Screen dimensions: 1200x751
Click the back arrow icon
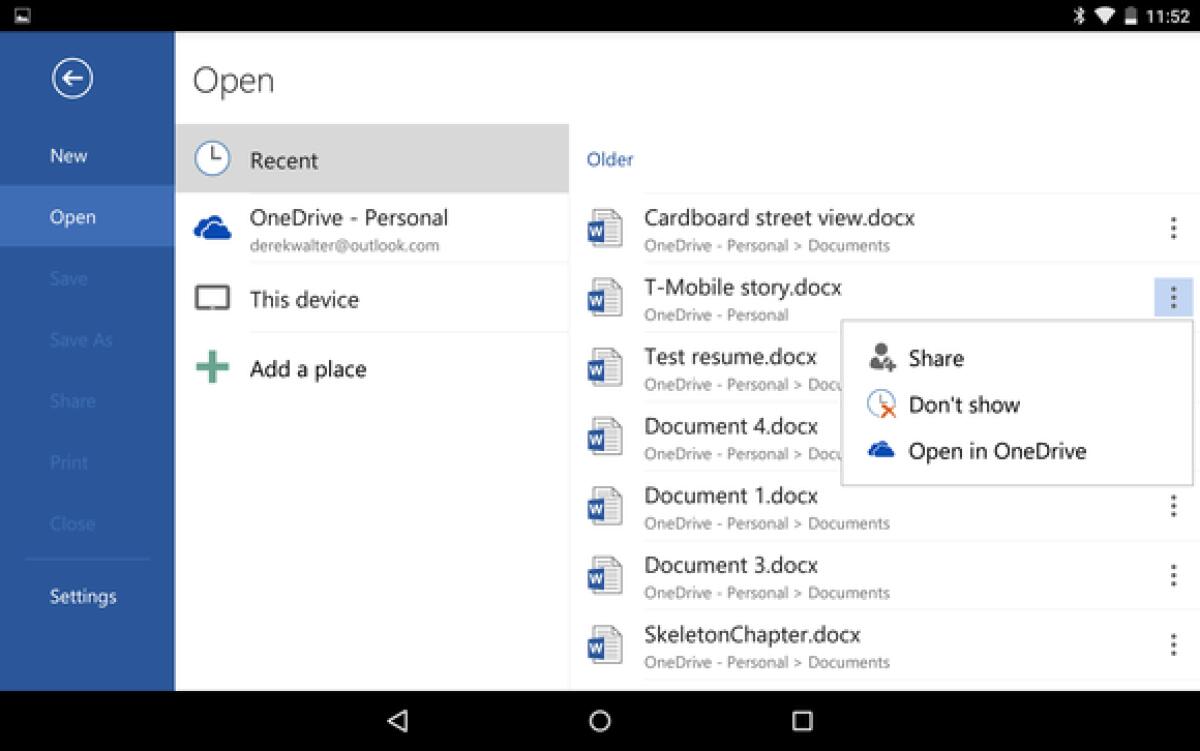tap(71, 77)
